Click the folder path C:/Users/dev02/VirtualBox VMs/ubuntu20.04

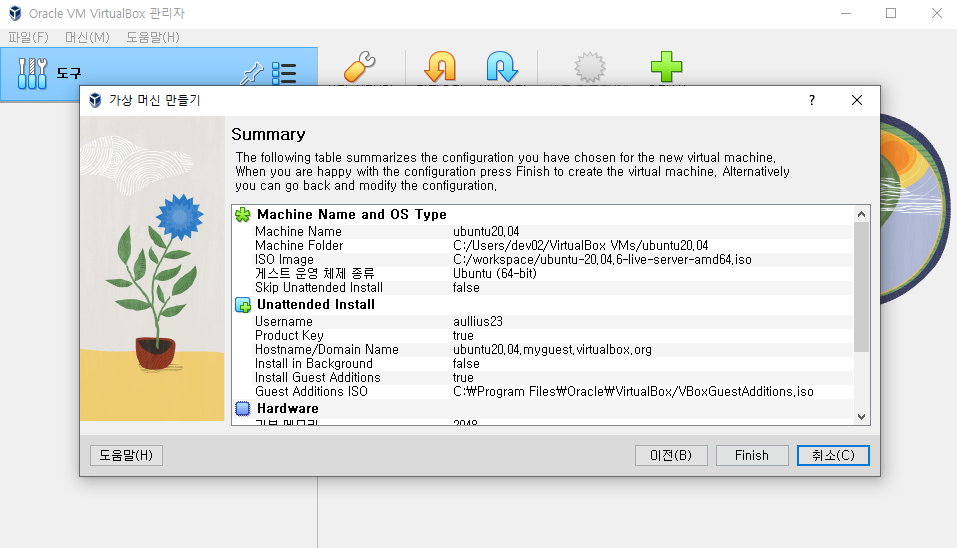click(580, 245)
